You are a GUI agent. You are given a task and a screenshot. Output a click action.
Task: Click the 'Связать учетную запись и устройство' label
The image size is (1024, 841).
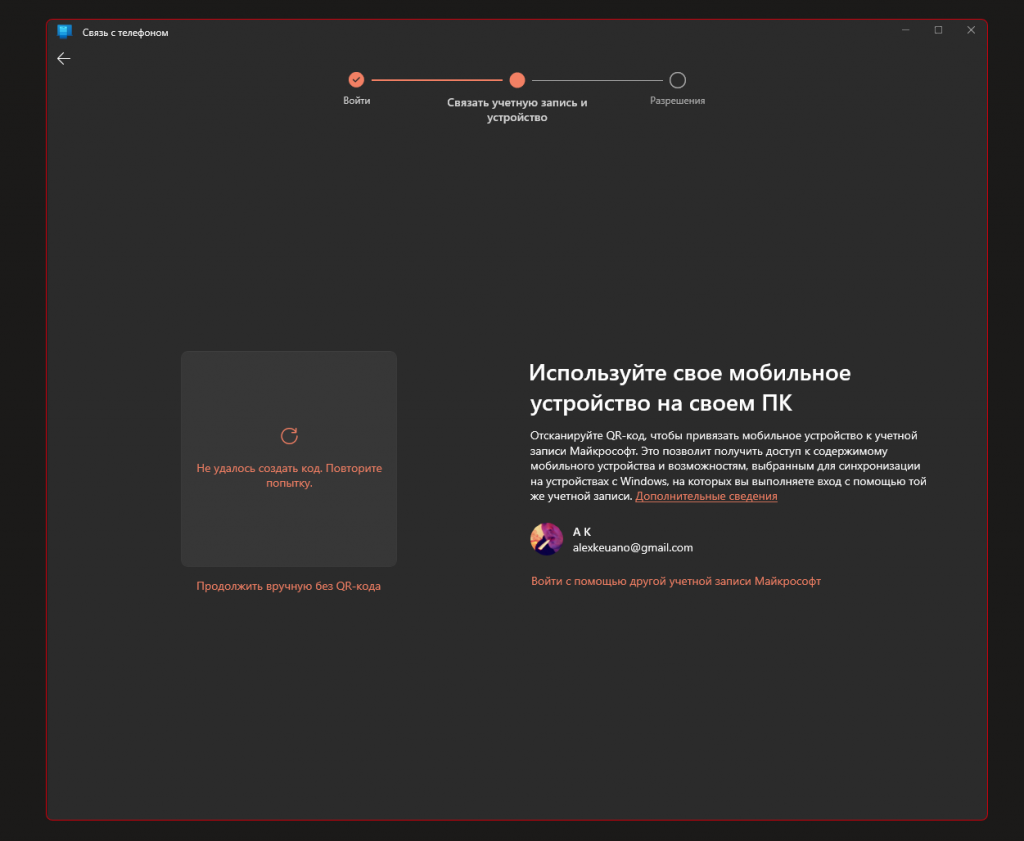(x=517, y=110)
